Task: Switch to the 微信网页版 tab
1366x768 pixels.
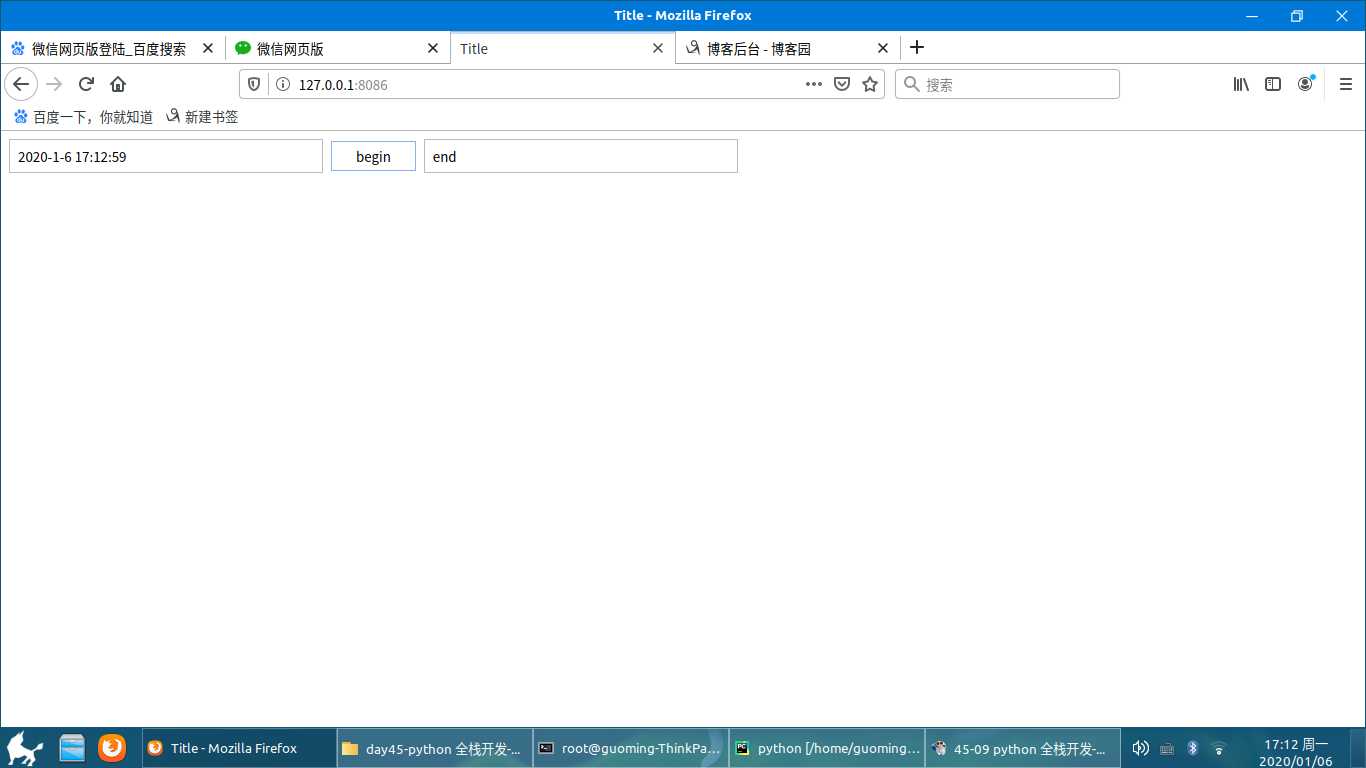Action: 338,48
